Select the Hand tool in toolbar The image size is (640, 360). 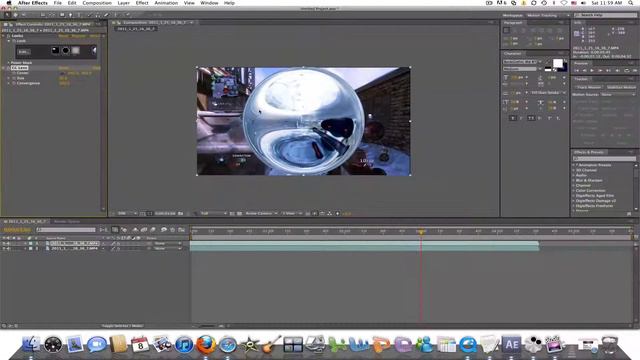click(x=16, y=15)
